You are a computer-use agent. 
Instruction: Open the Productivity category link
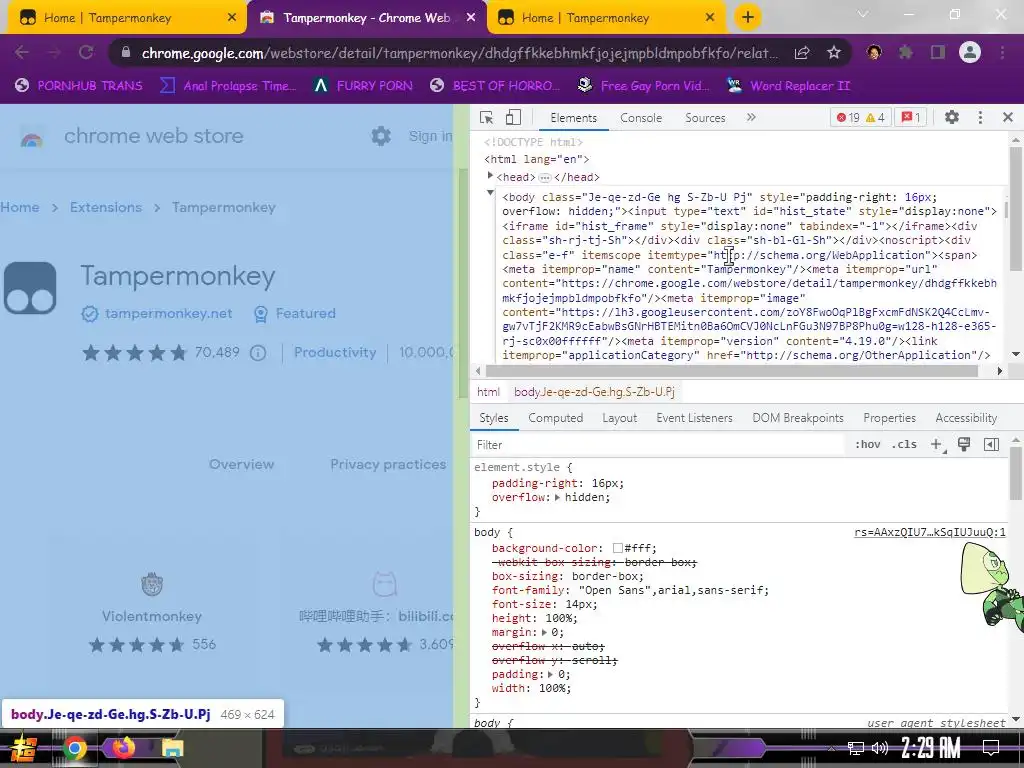334,353
